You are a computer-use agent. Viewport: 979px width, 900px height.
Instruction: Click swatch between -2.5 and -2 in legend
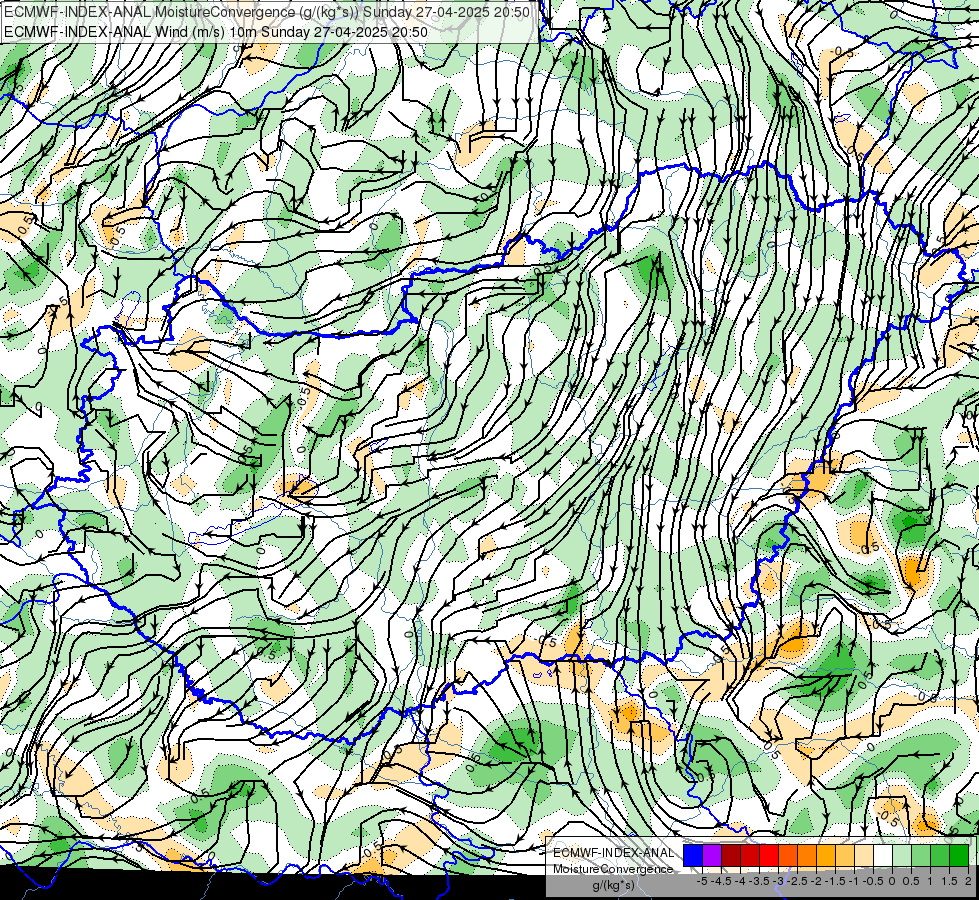[x=788, y=856]
